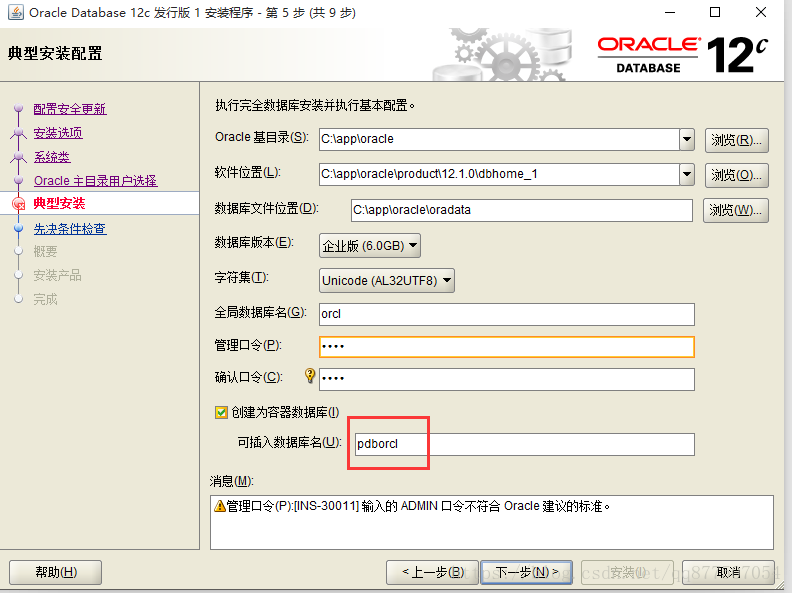792x593 pixels.
Task: Click the warning icon in the 消息 box
Action: [x=220, y=506]
